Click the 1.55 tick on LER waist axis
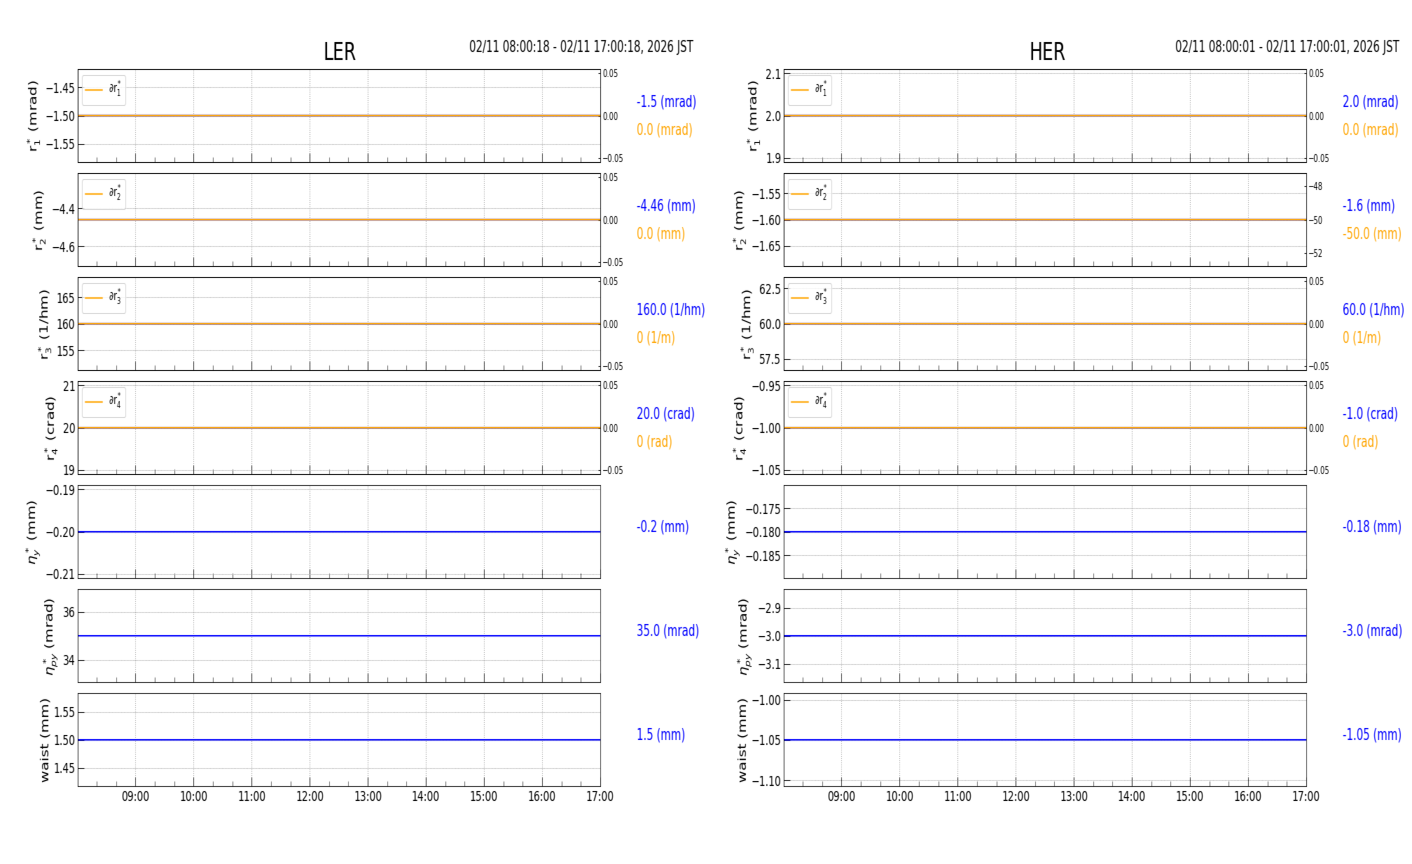1412x864 pixels. pyautogui.click(x=63, y=713)
